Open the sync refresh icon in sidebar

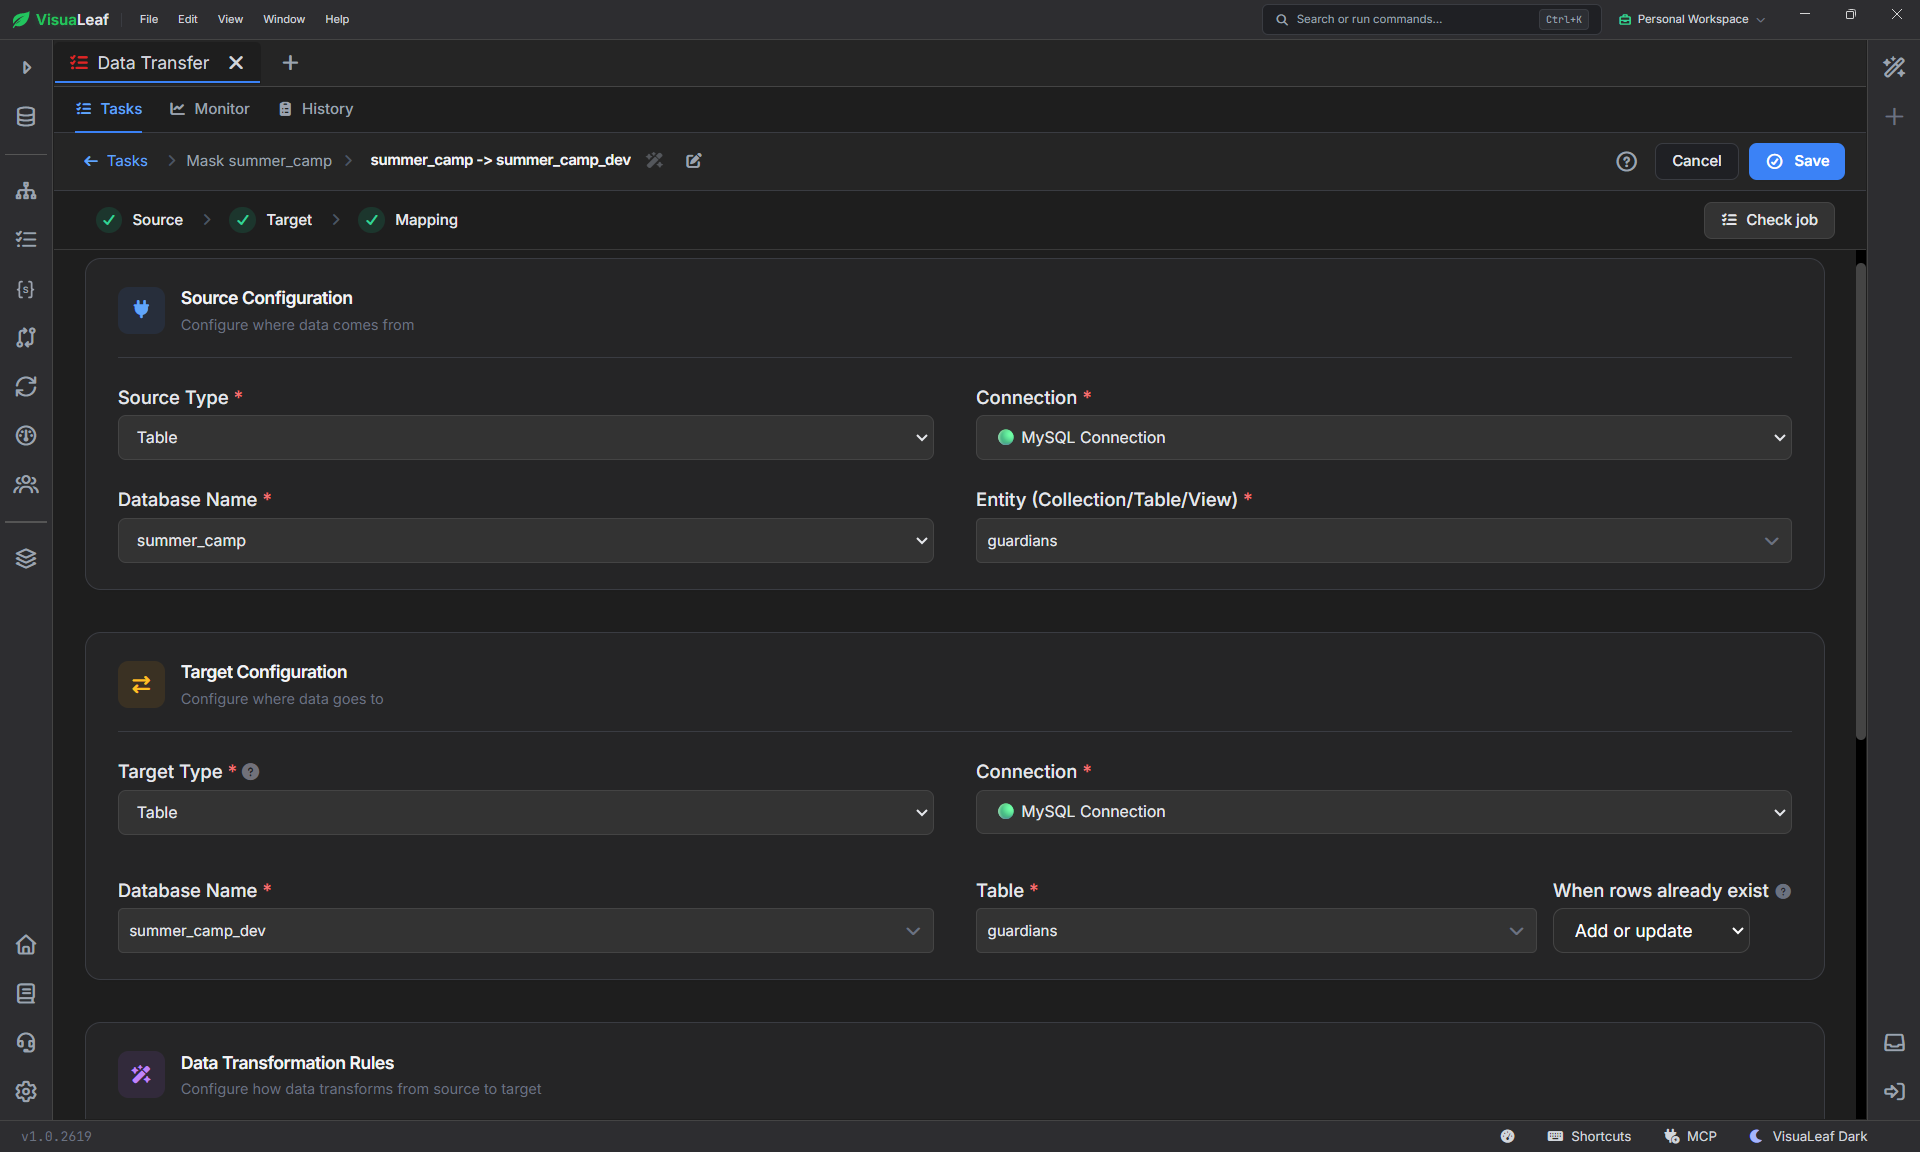pyautogui.click(x=26, y=386)
